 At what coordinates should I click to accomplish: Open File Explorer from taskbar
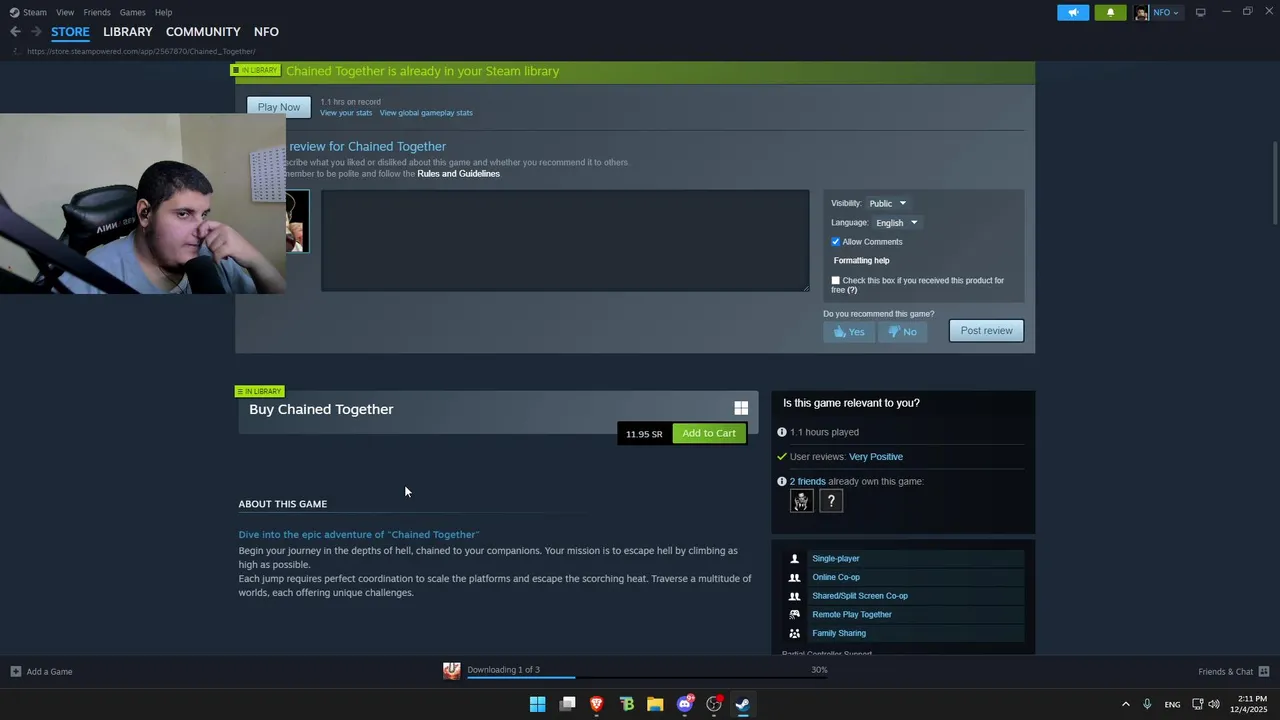click(655, 704)
